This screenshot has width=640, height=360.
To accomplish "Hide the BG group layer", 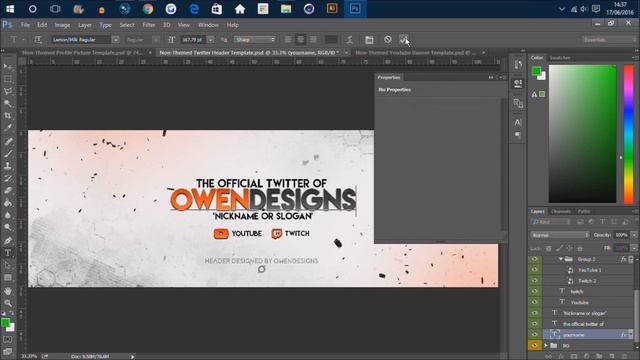I will coord(535,345).
